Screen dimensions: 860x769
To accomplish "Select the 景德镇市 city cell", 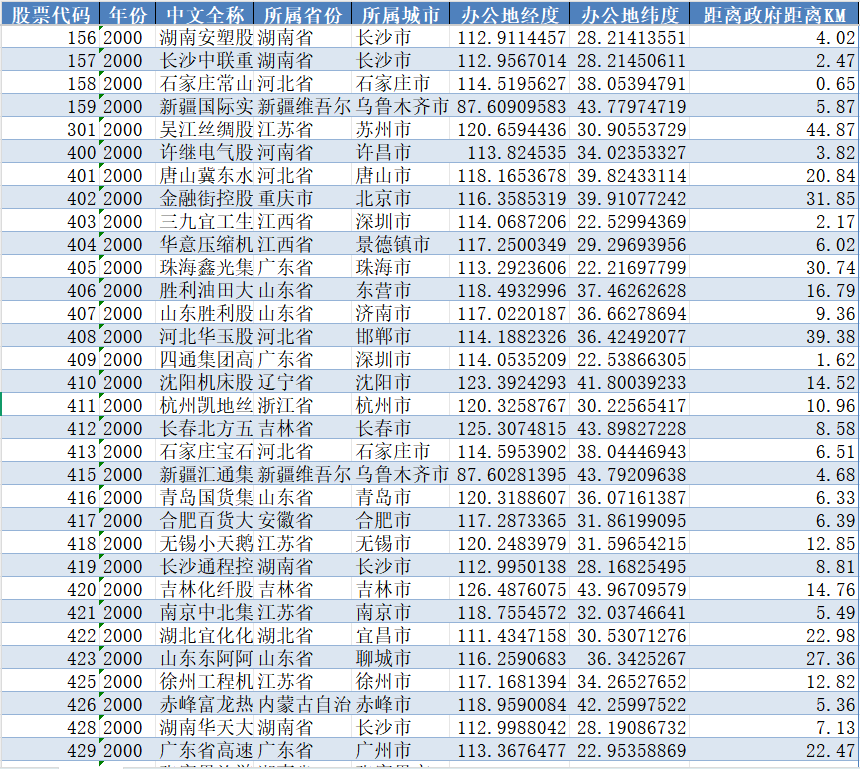I will click(x=393, y=245).
